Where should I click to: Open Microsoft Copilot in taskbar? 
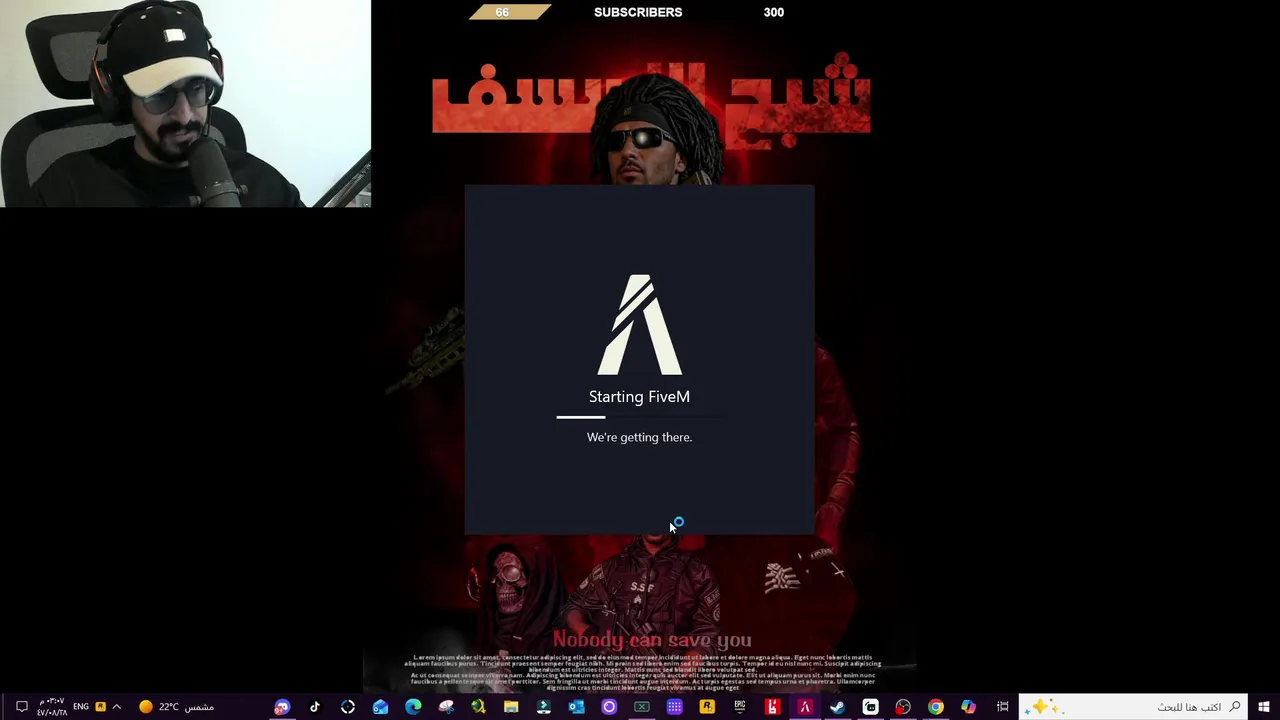coord(968,707)
